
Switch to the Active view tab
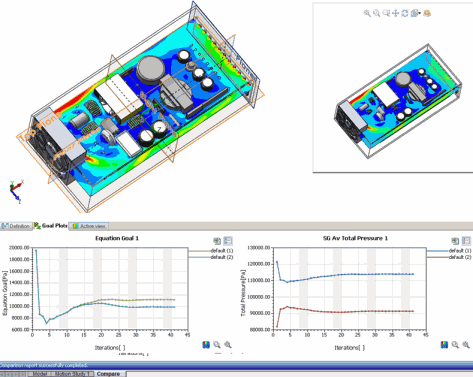coord(89,226)
